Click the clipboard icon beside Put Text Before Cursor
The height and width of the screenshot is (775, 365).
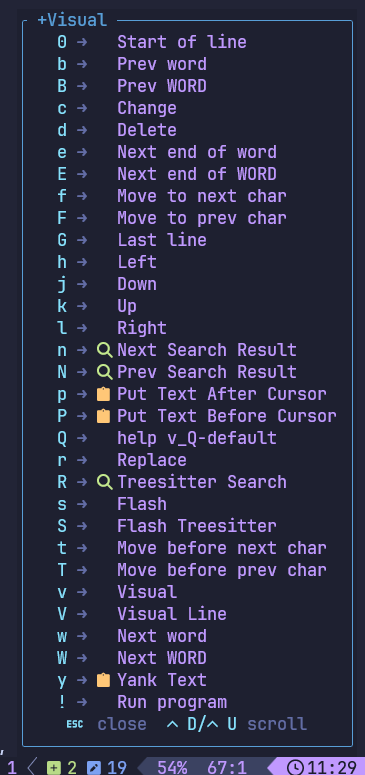(x=103, y=416)
